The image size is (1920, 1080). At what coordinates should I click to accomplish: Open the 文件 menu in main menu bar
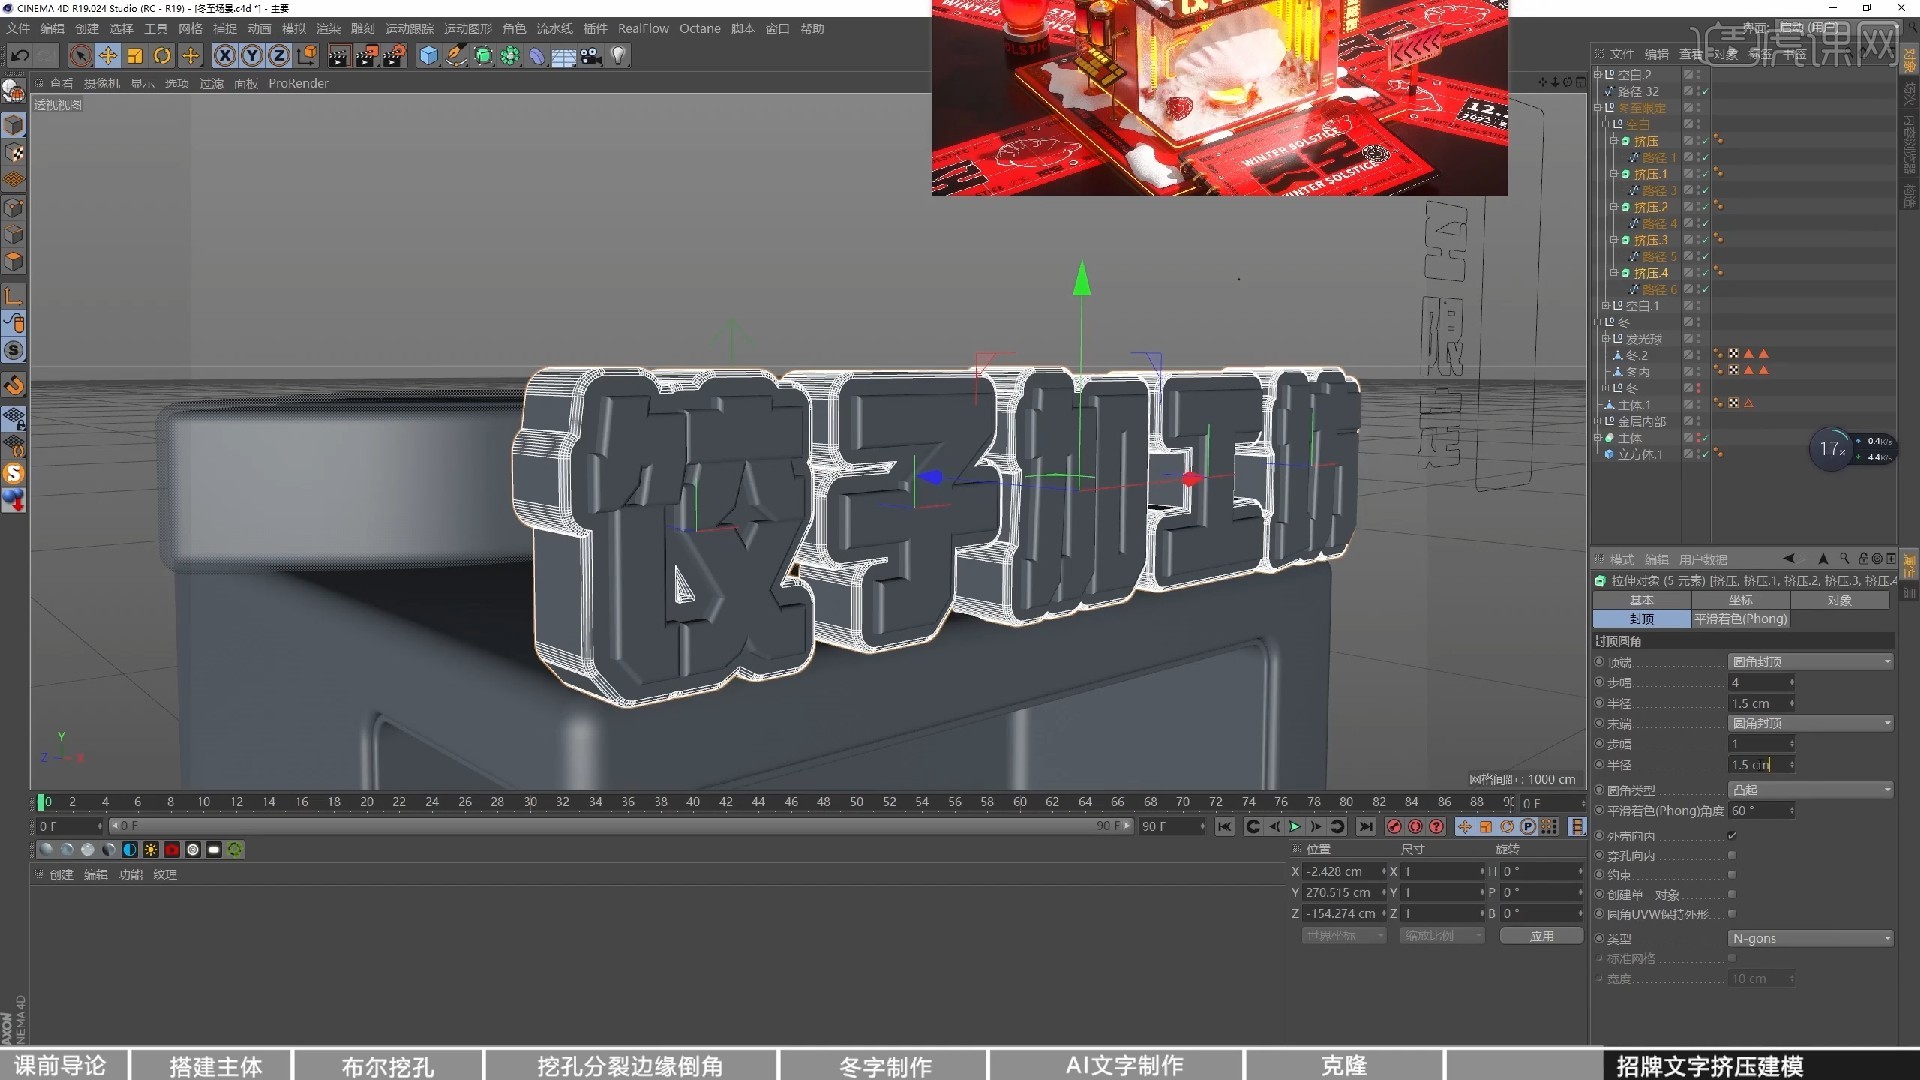[x=18, y=29]
